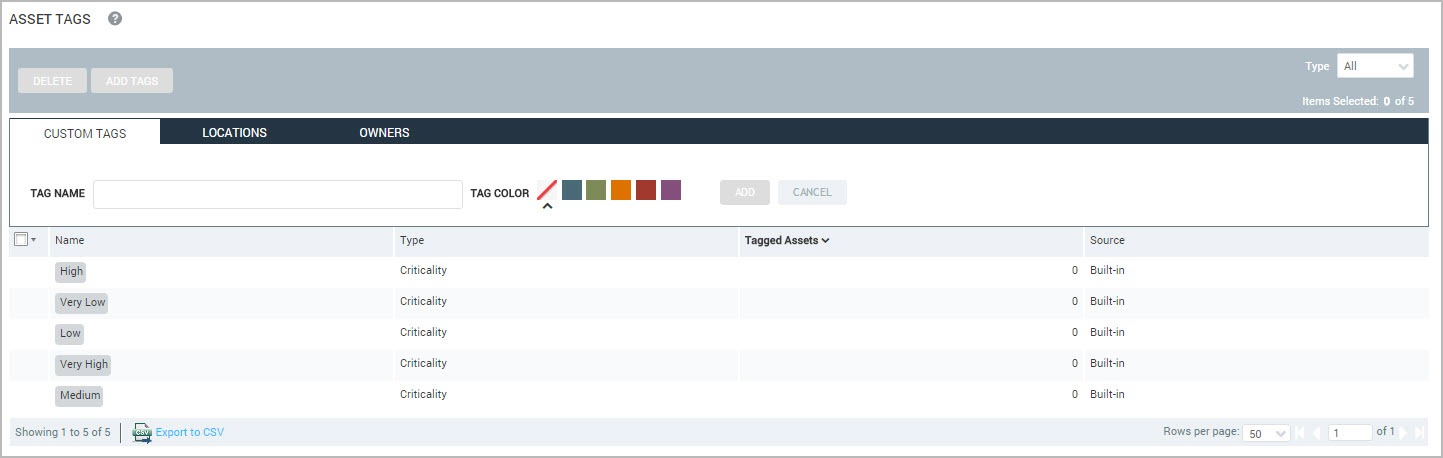Select the purple tag color
This screenshot has width=1443, height=458.
coord(671,190)
